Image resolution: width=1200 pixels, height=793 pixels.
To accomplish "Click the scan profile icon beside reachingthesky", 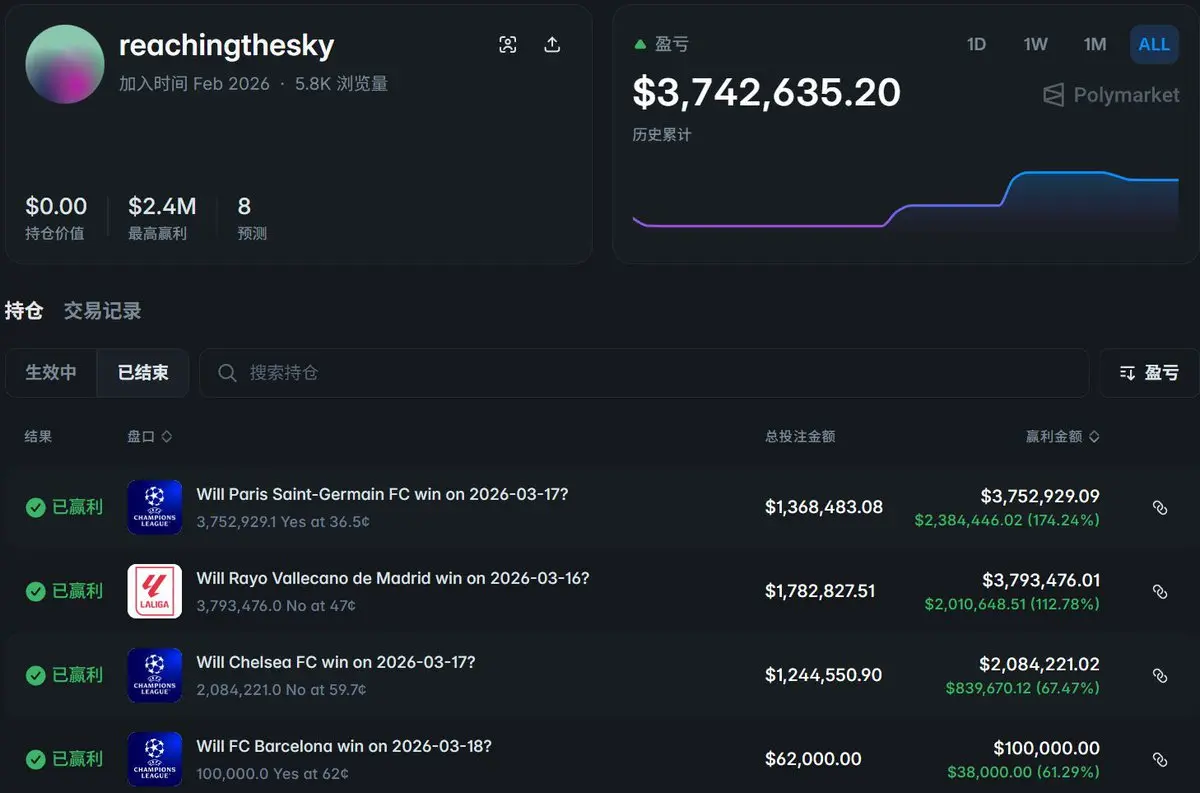I will (x=508, y=45).
